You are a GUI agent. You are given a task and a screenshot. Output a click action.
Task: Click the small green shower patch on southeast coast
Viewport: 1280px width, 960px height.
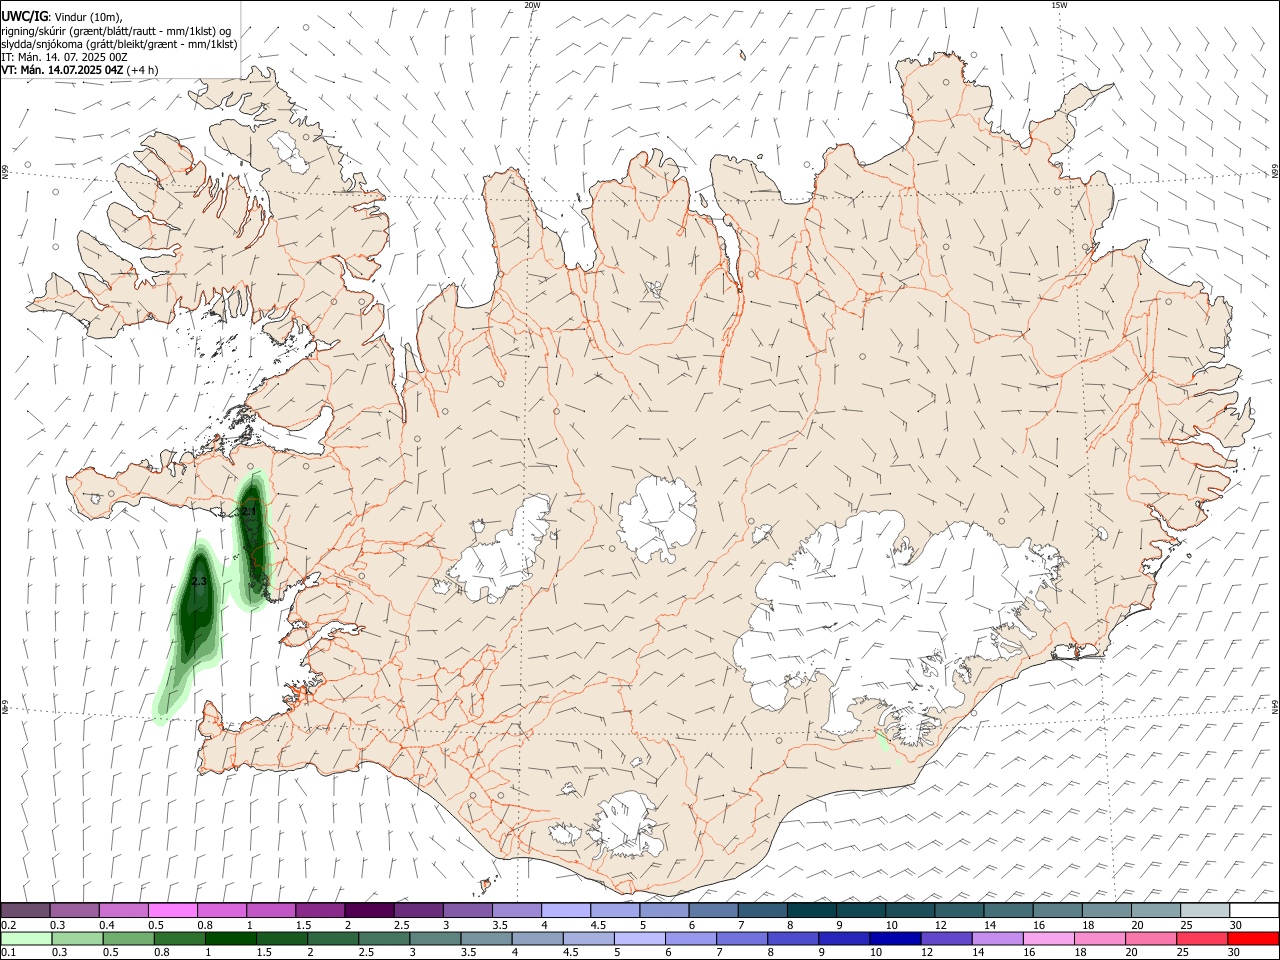pos(882,742)
